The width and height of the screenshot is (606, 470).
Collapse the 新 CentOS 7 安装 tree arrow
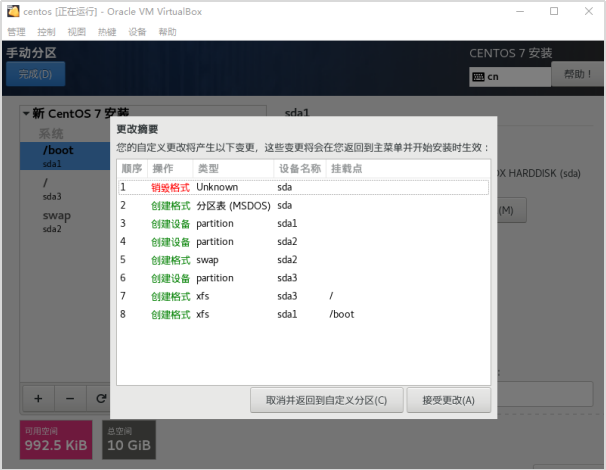click(x=26, y=114)
